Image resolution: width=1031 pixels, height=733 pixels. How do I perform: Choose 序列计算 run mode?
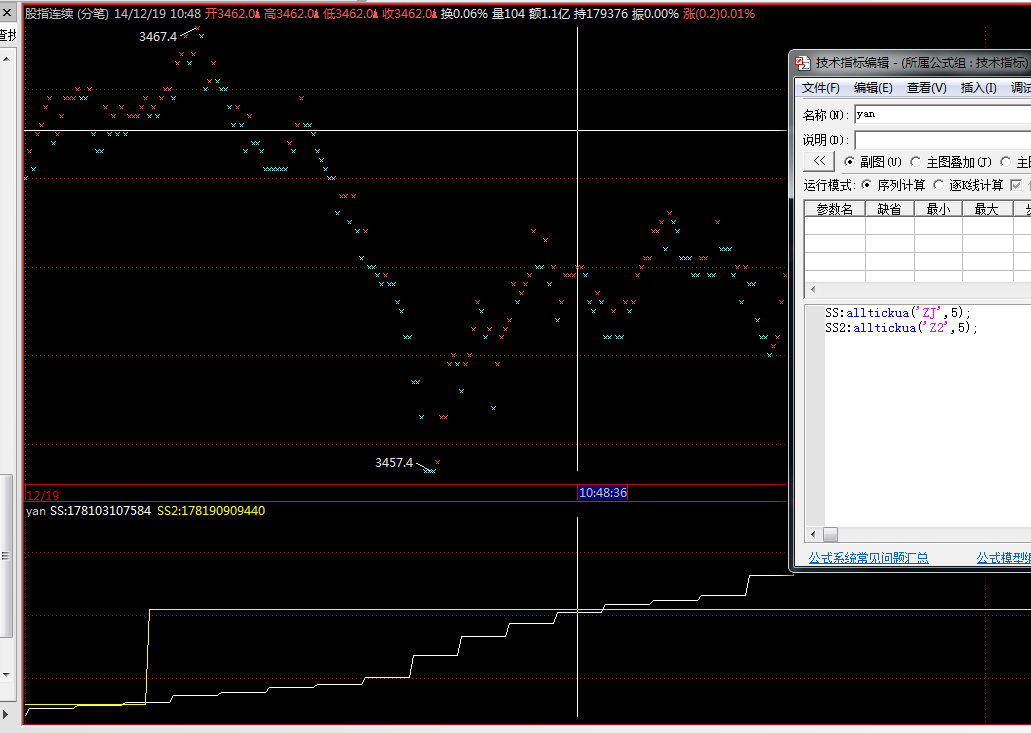(866, 185)
